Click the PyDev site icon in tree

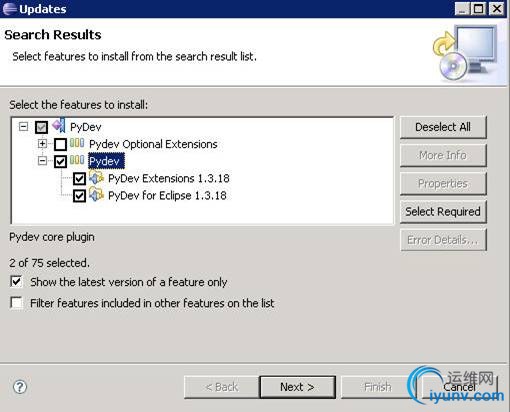(59, 126)
